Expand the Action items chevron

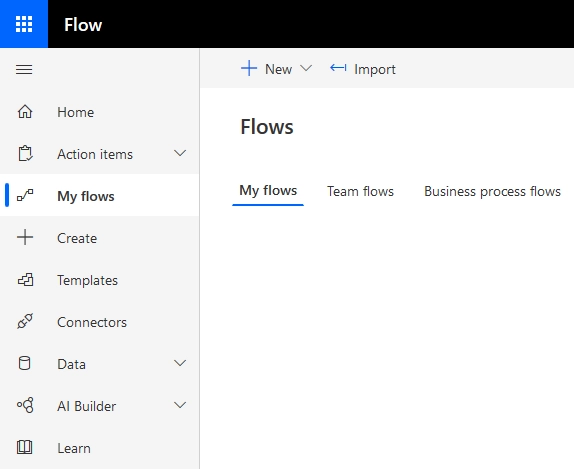180,153
